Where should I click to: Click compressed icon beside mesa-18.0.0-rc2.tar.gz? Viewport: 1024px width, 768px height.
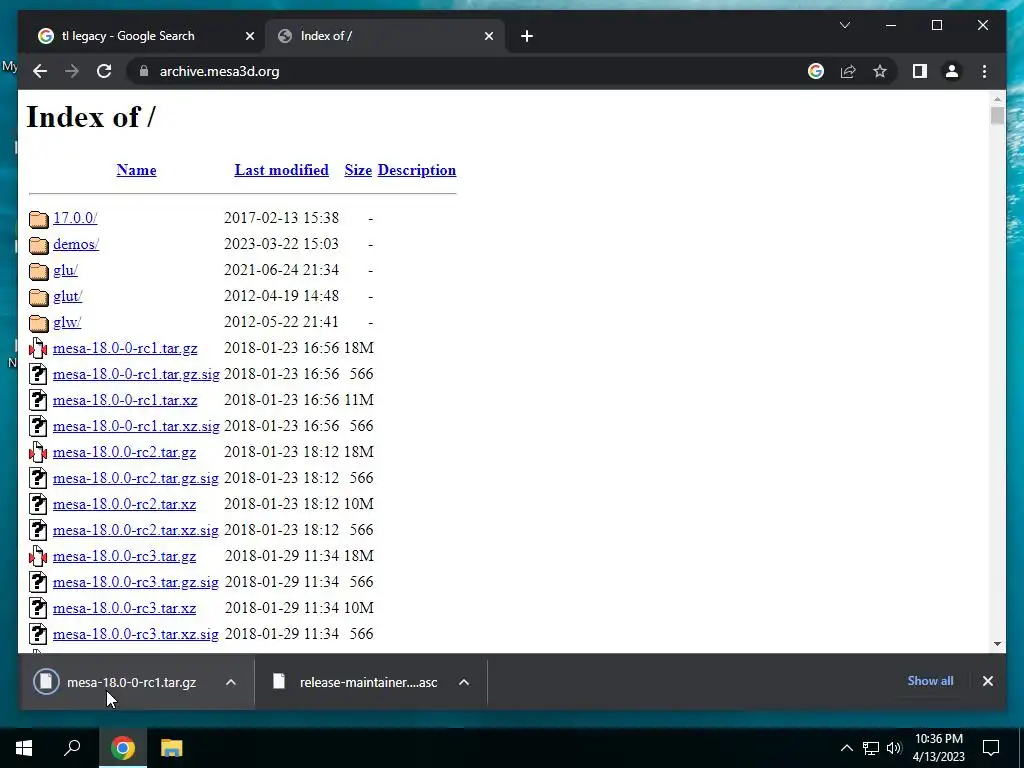point(39,452)
